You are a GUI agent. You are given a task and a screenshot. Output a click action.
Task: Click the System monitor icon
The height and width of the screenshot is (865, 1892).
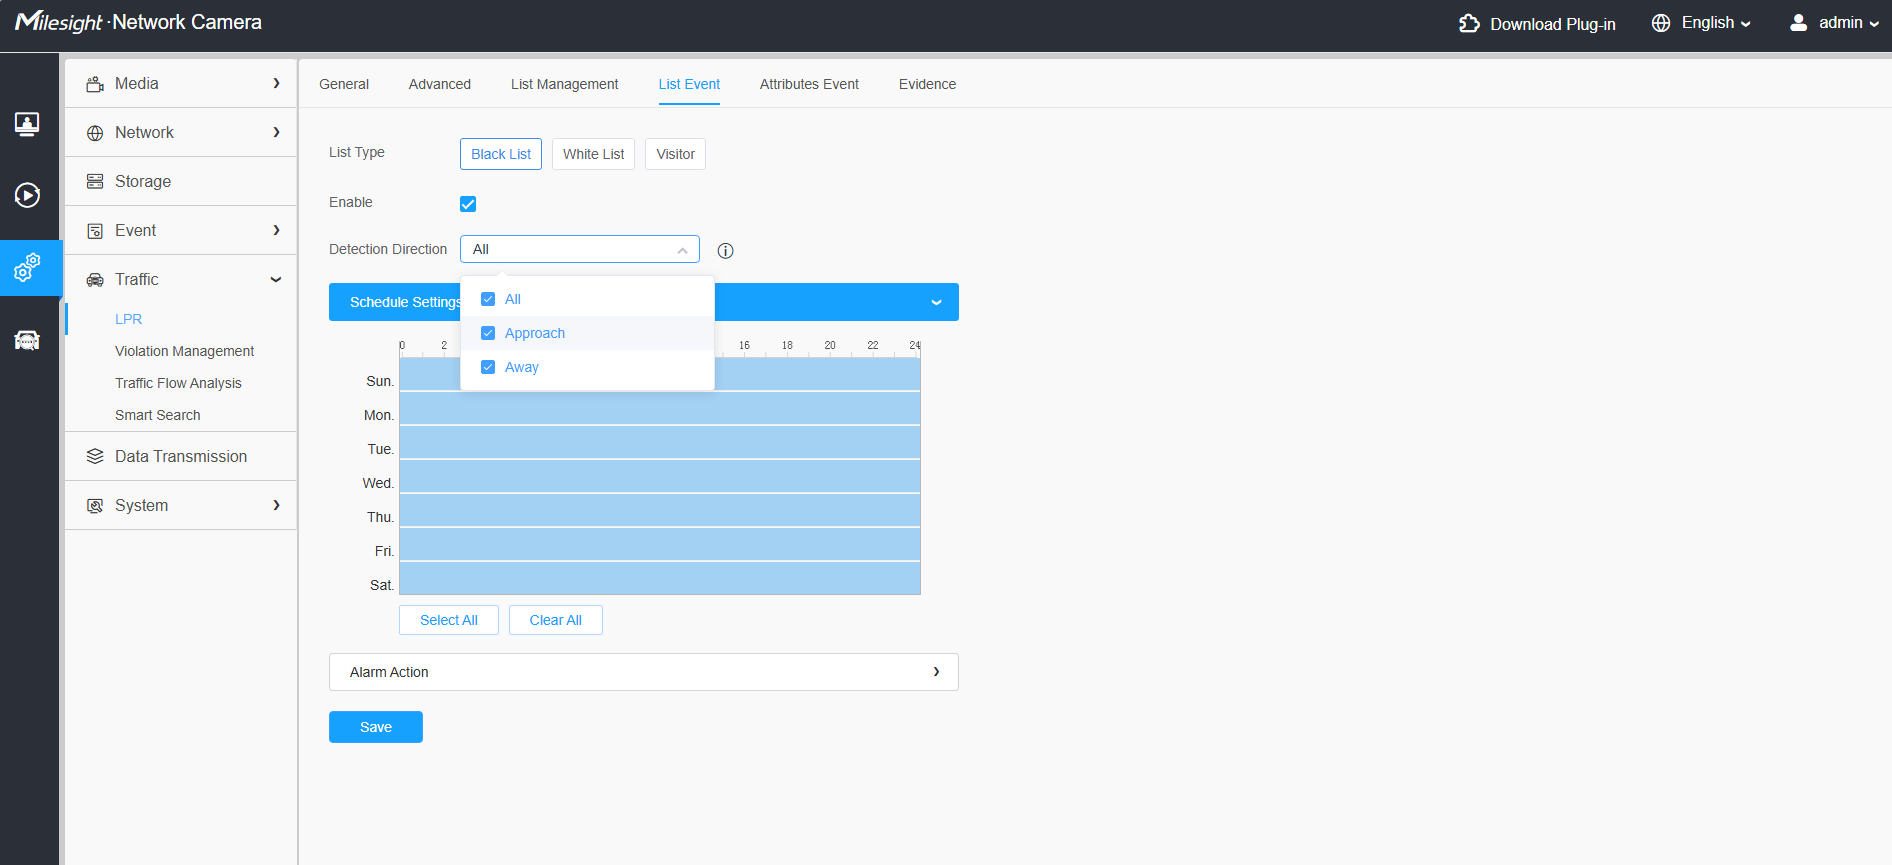(x=95, y=506)
